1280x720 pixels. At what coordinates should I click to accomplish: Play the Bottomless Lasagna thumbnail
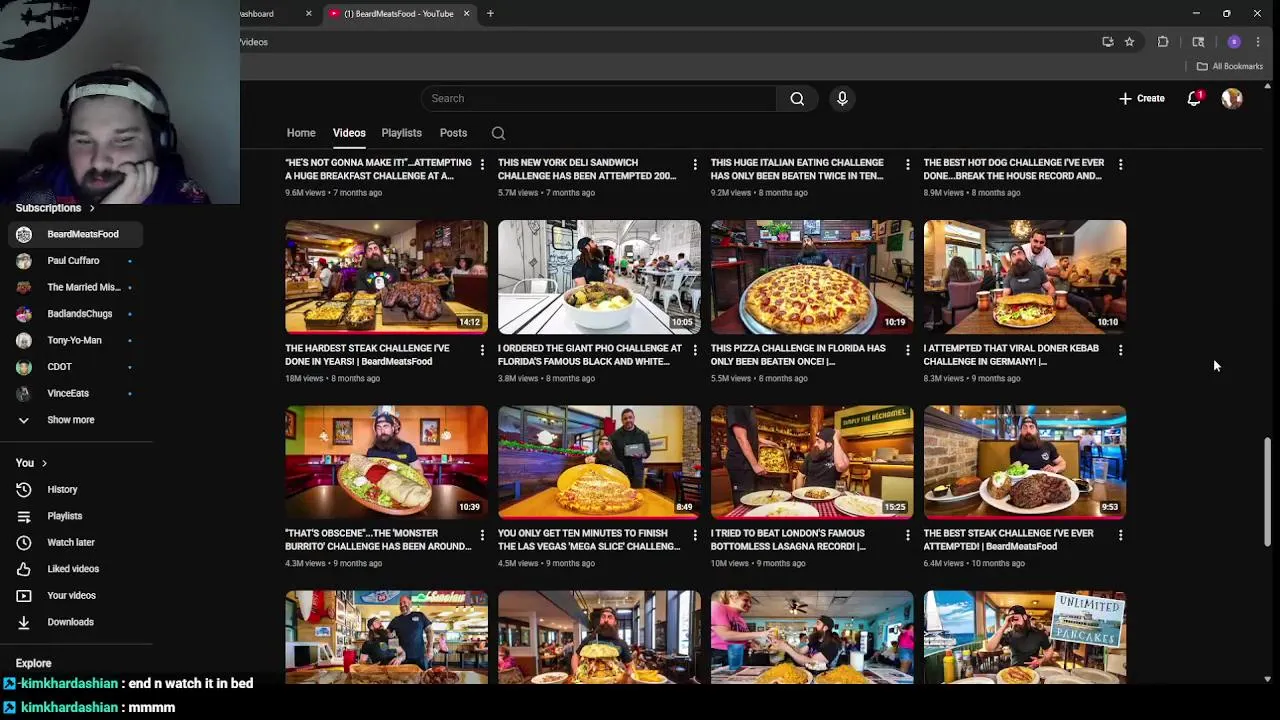[812, 462]
